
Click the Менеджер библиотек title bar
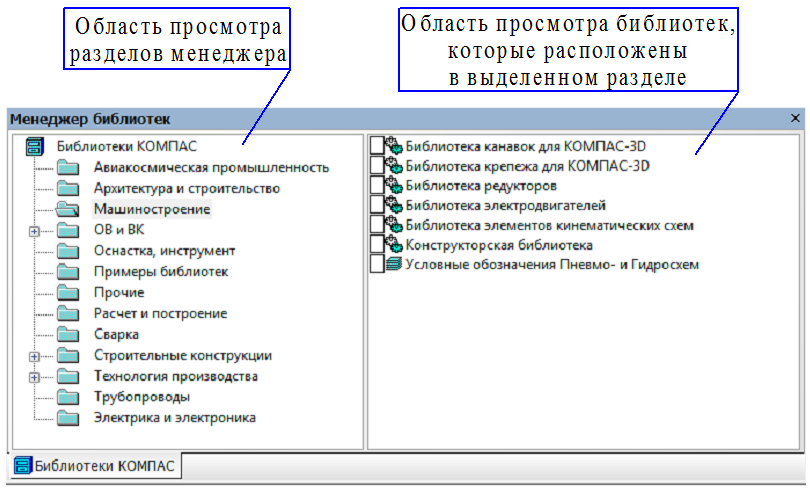click(x=406, y=119)
